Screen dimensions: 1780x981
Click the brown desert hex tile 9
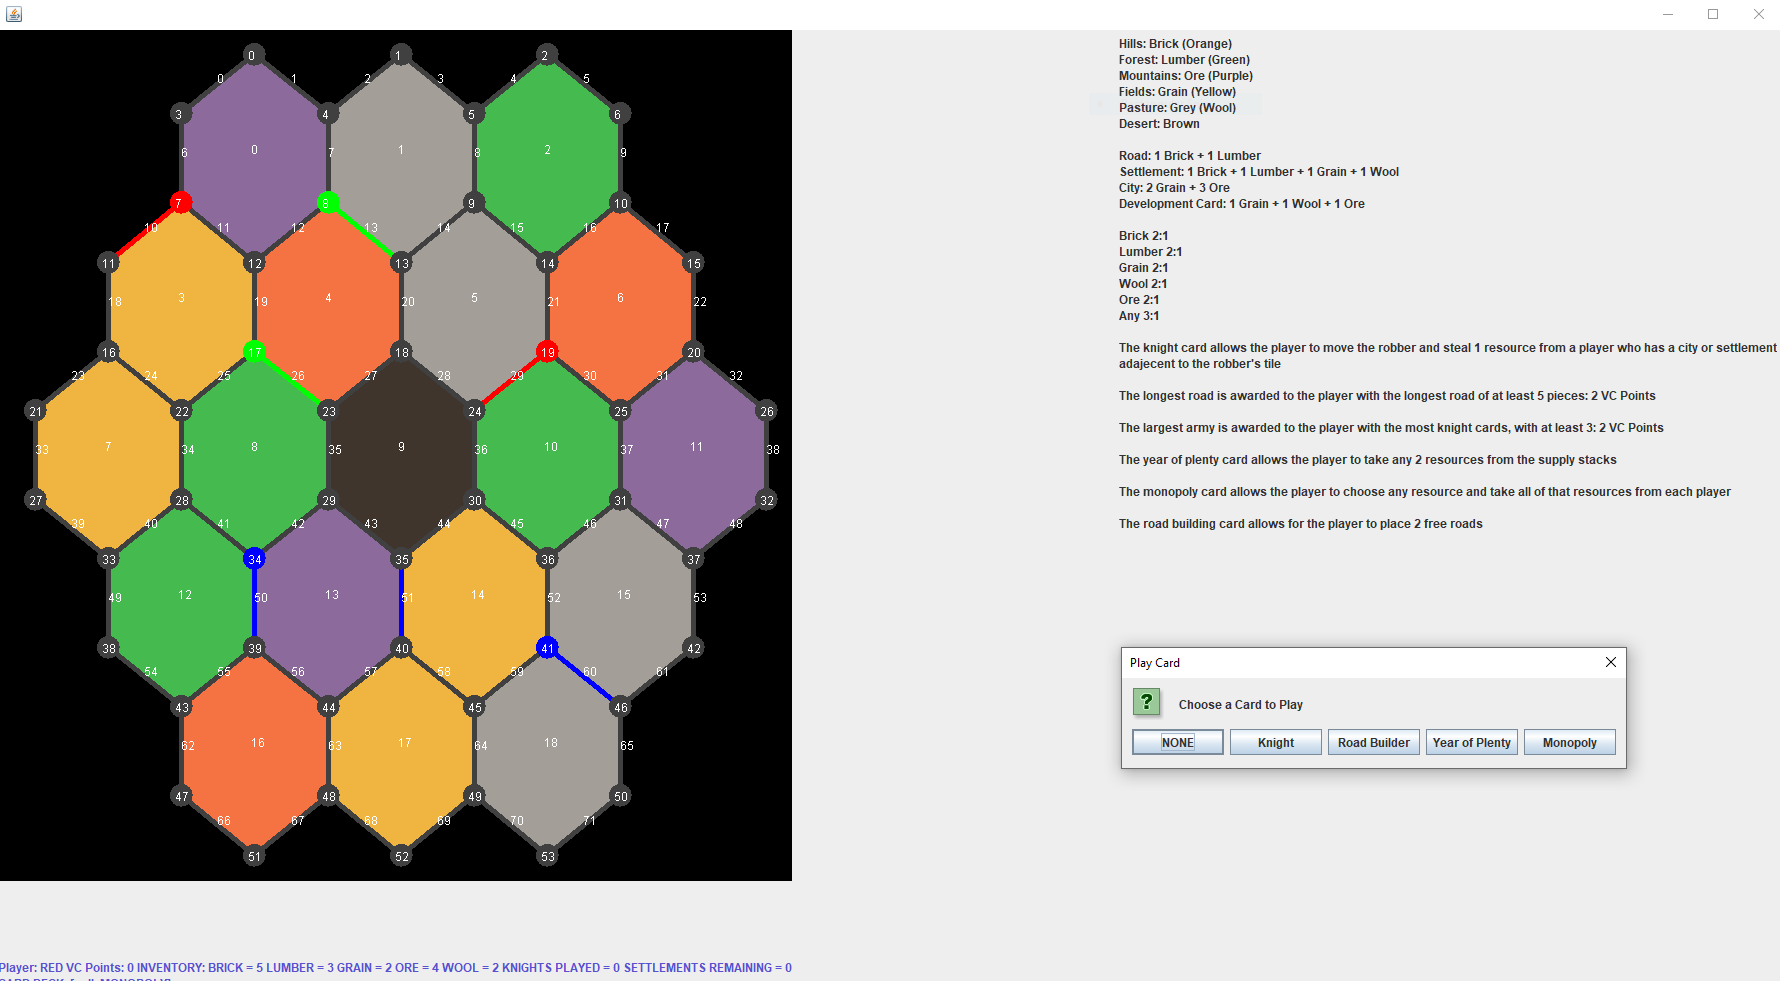pos(401,447)
